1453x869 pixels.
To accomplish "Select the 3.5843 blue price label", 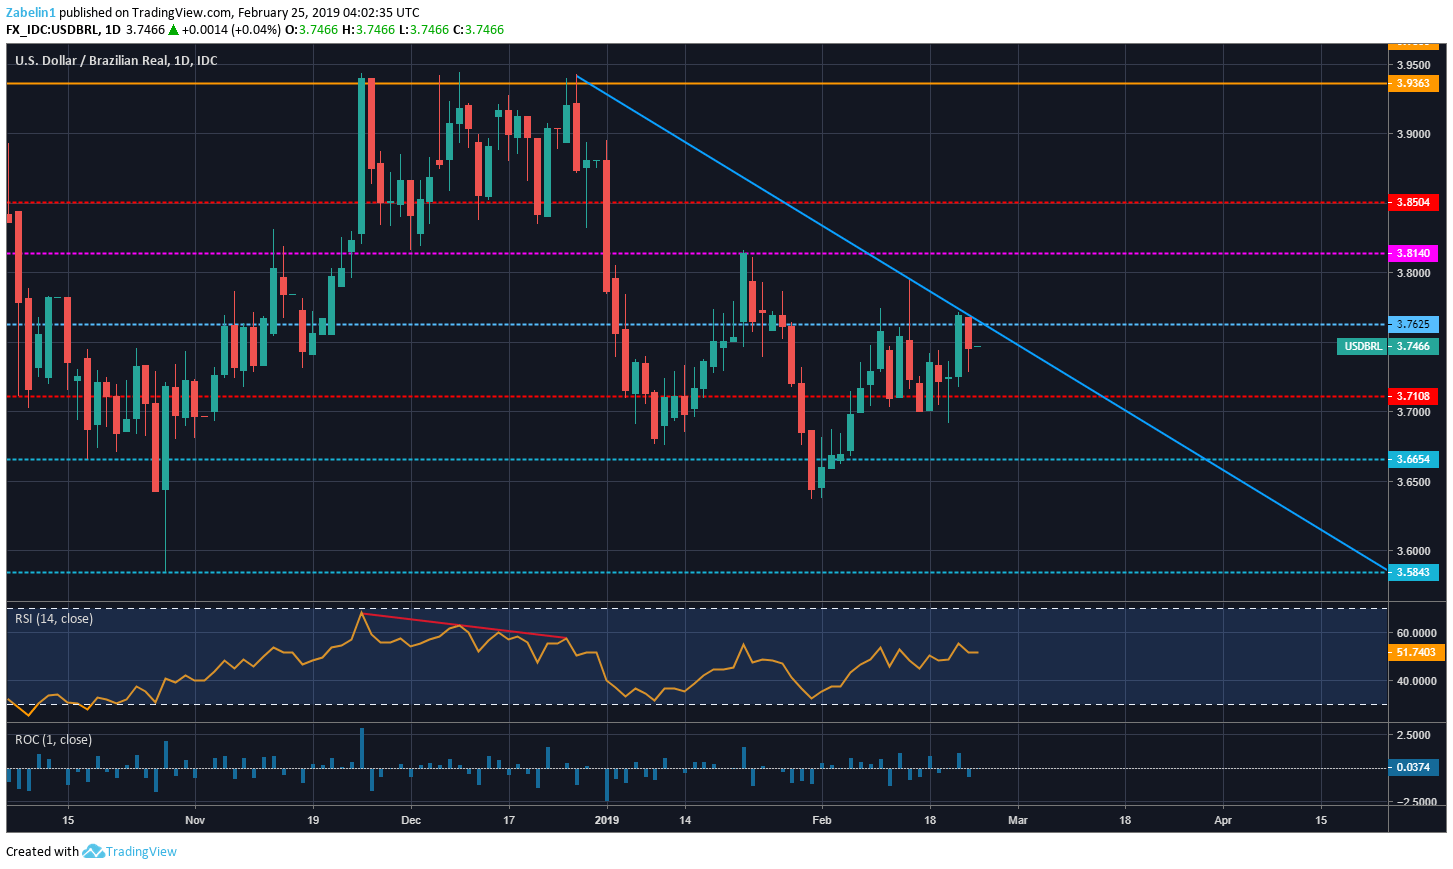I will point(1413,572).
